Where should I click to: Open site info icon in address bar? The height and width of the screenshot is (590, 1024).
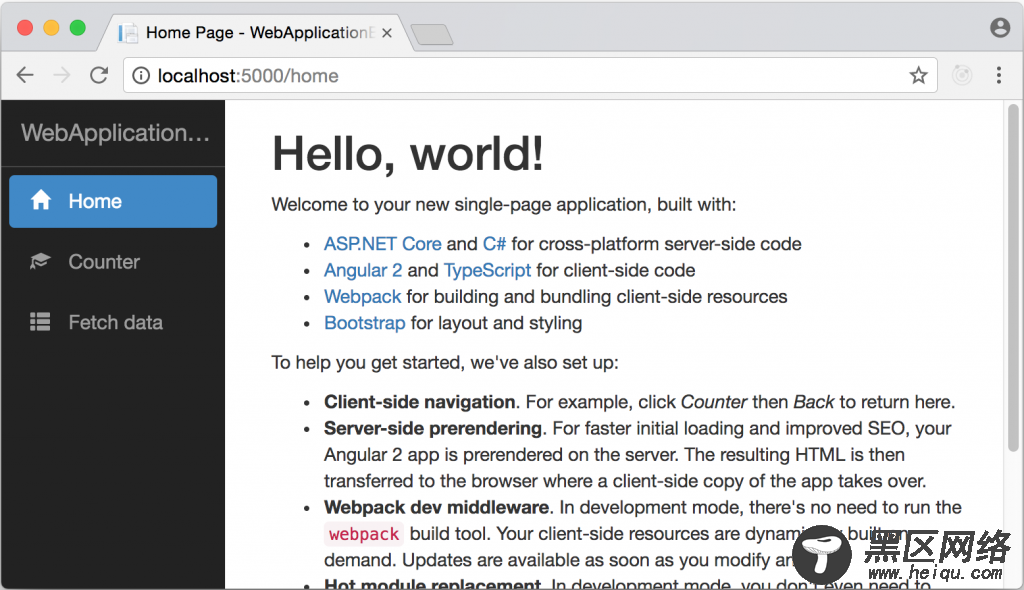(140, 76)
